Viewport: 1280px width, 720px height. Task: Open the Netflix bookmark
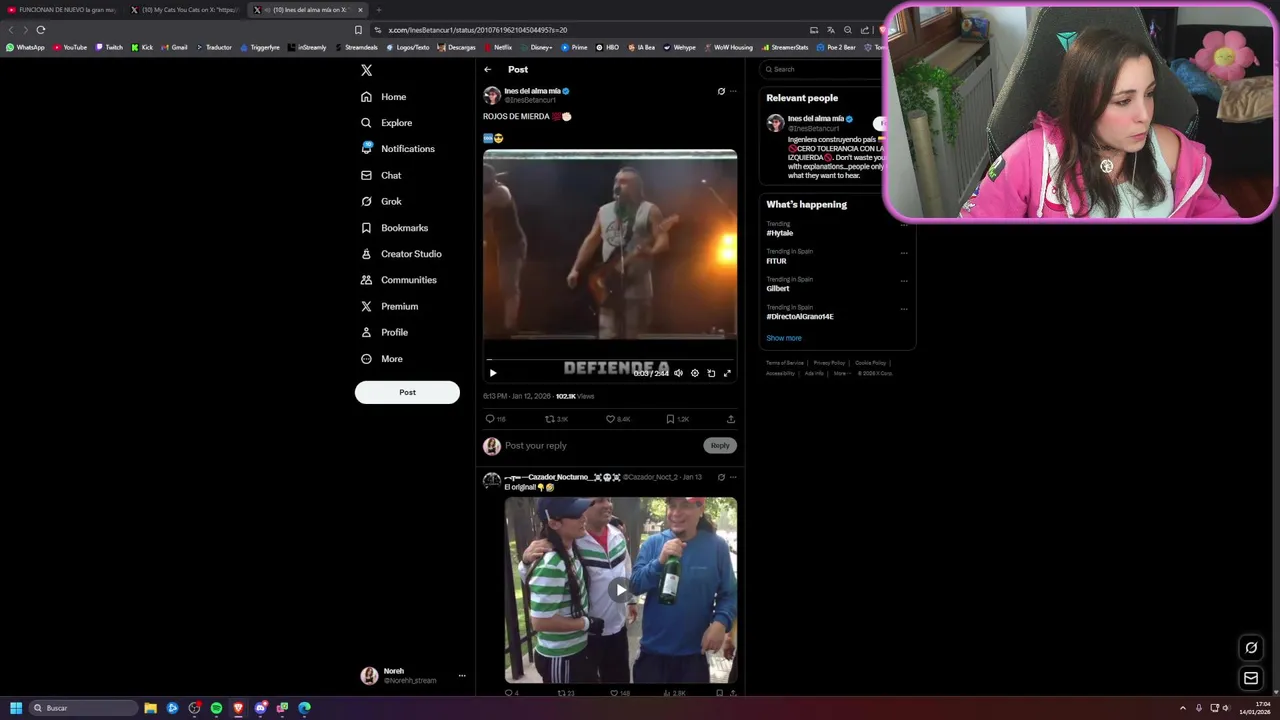point(498,47)
